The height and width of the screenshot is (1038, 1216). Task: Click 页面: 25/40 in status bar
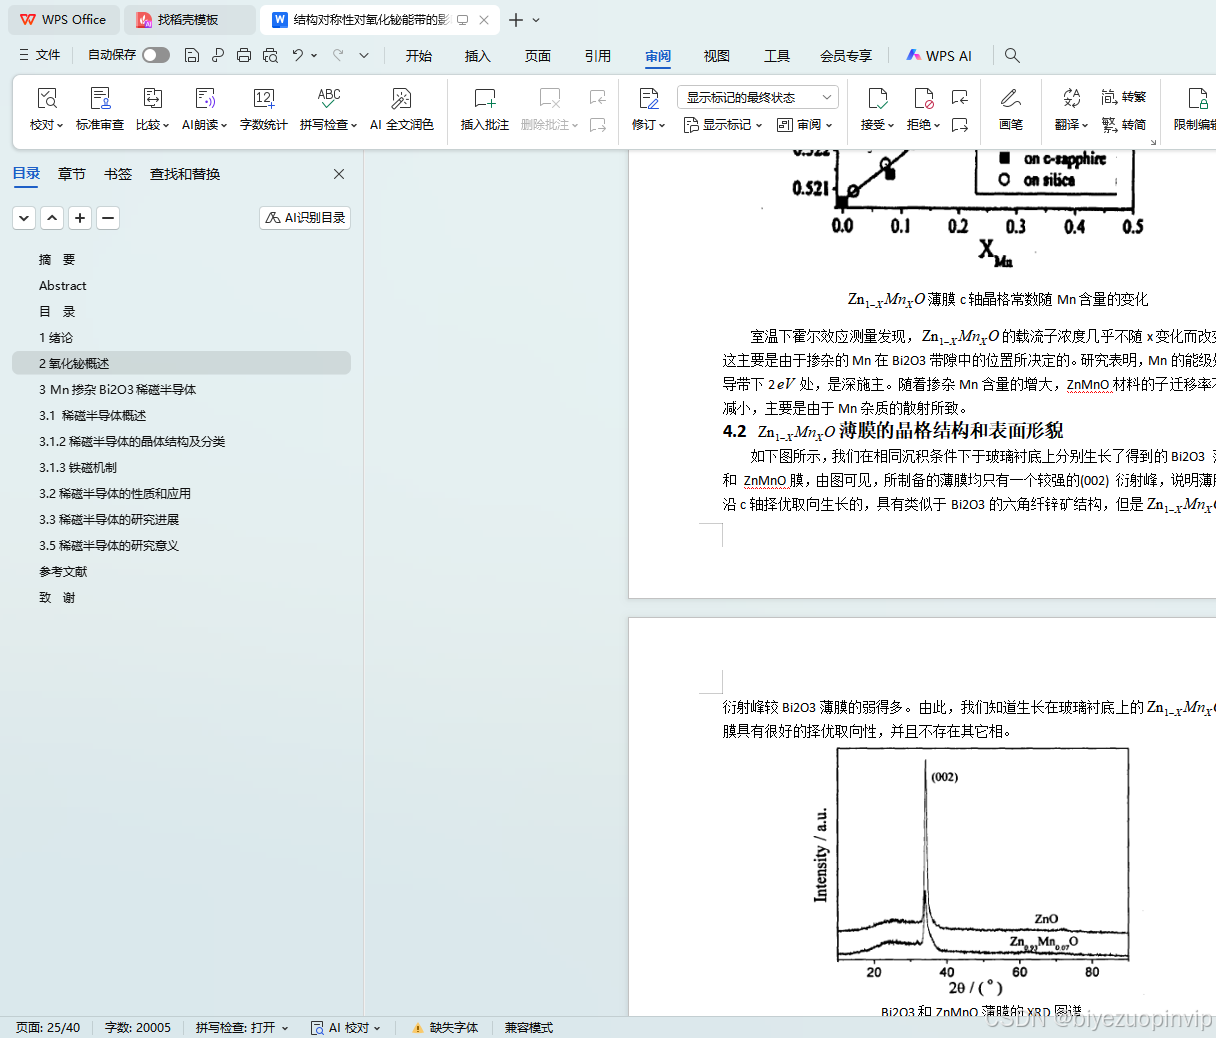(x=48, y=1027)
